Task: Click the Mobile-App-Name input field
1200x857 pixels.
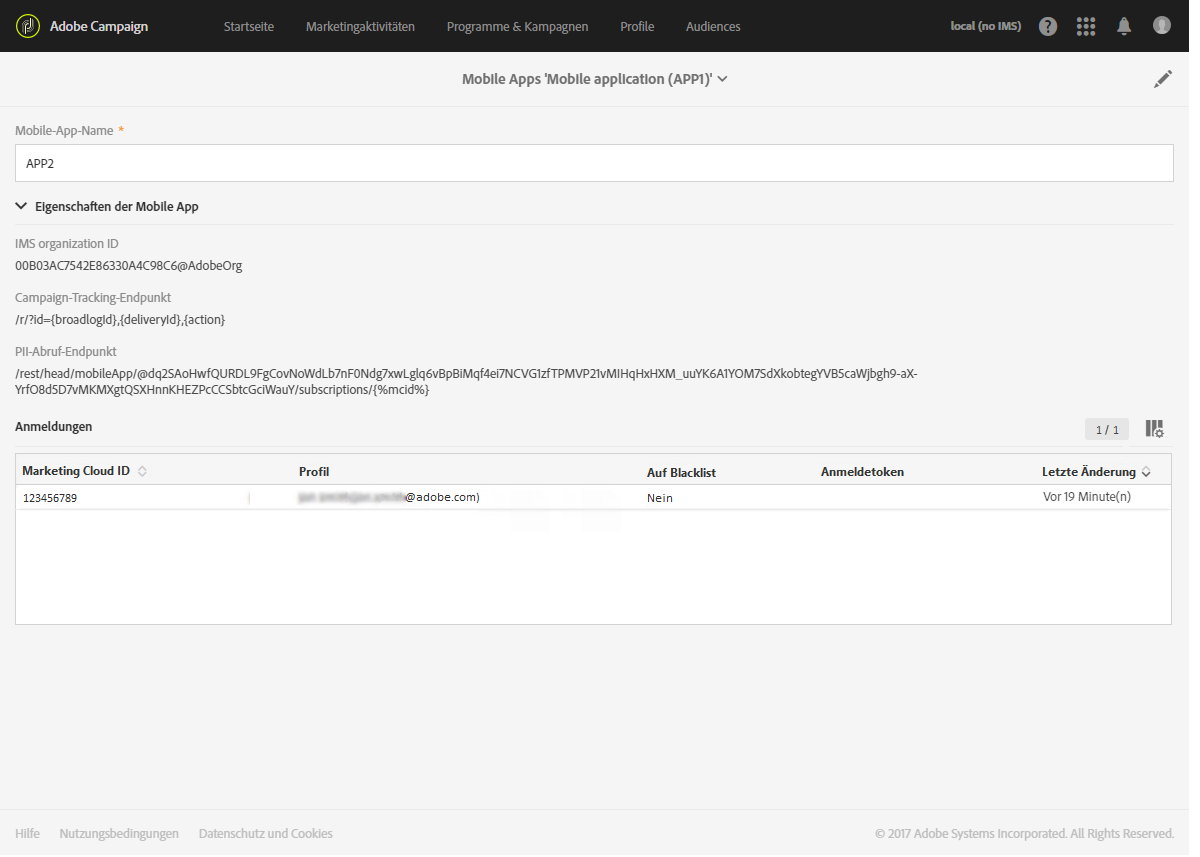Action: click(x=594, y=163)
